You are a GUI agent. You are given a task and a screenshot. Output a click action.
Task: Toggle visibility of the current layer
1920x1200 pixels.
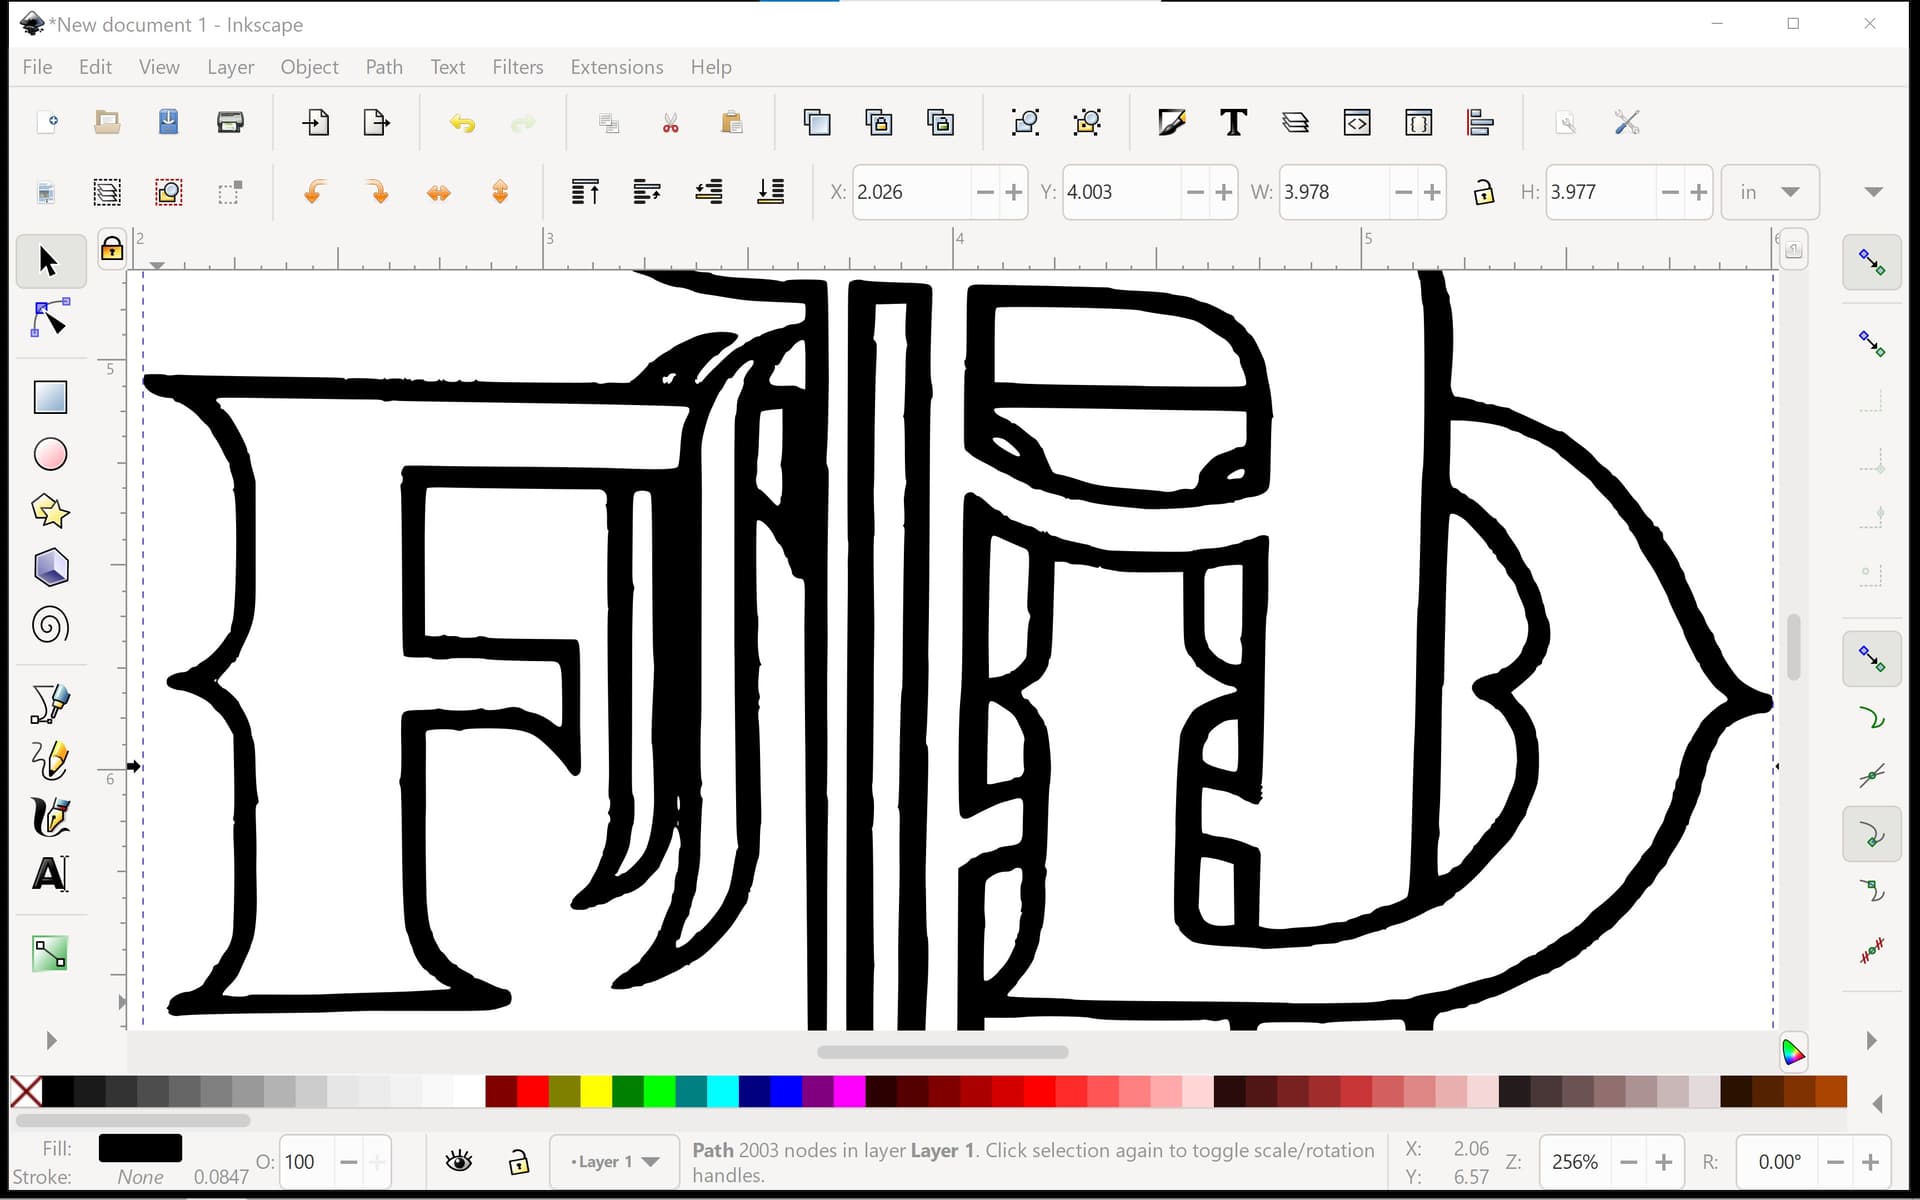point(459,1161)
